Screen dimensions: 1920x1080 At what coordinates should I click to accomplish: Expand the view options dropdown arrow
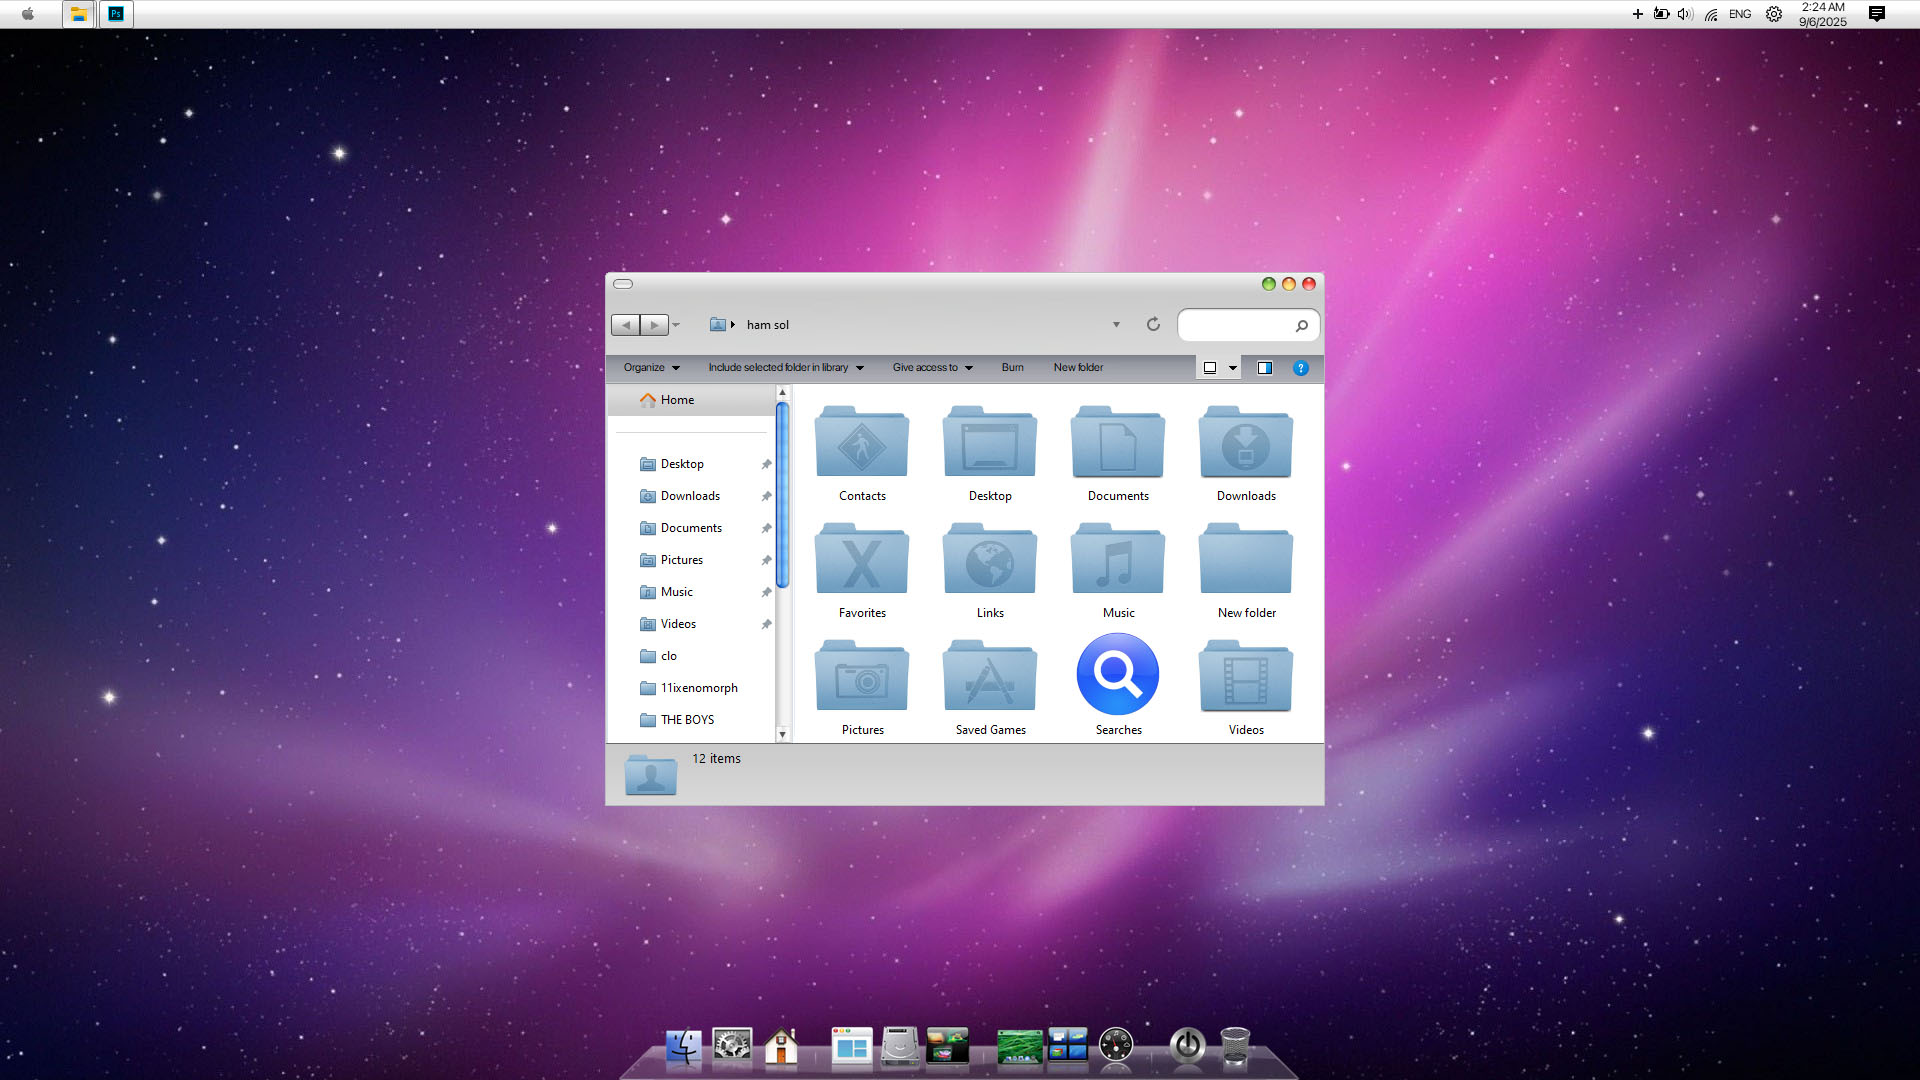click(x=1233, y=368)
